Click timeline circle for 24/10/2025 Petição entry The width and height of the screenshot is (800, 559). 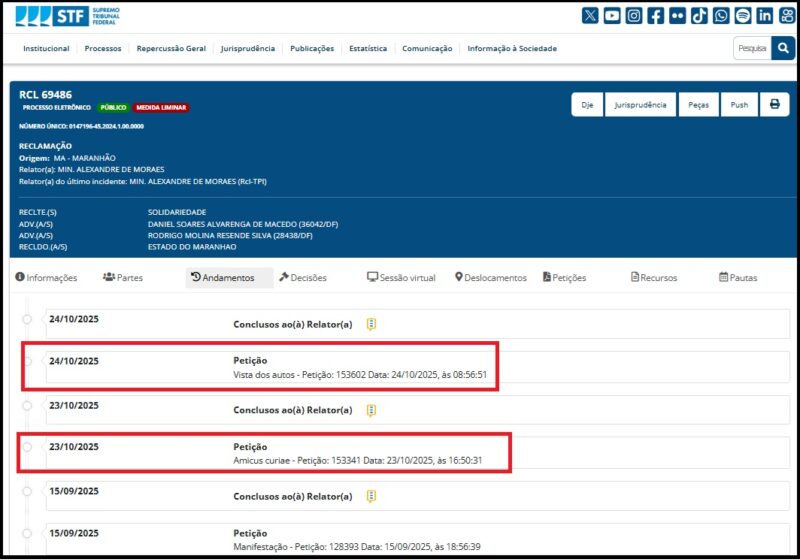[27, 362]
